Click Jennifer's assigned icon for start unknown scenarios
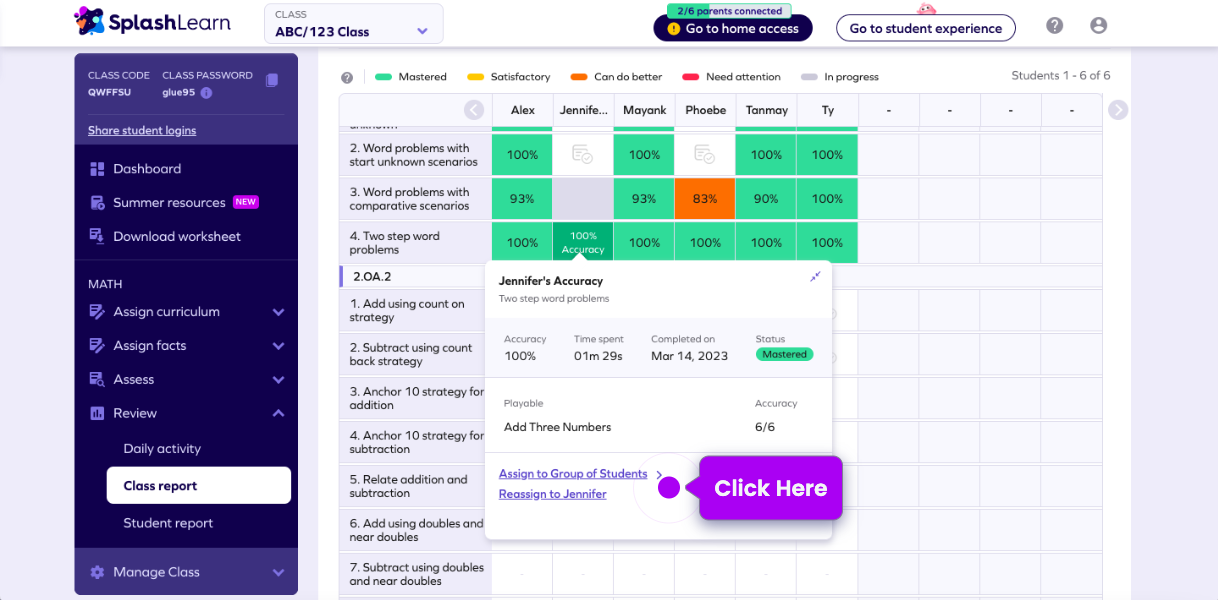This screenshot has width=1218, height=600. point(582,155)
